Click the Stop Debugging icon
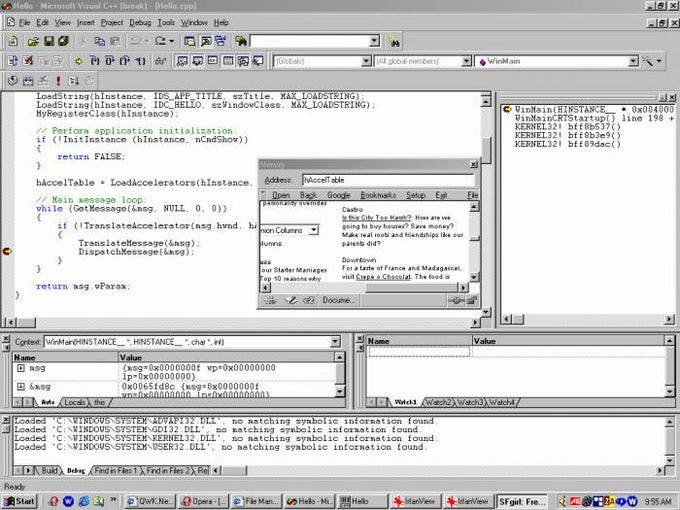 (x=28, y=61)
